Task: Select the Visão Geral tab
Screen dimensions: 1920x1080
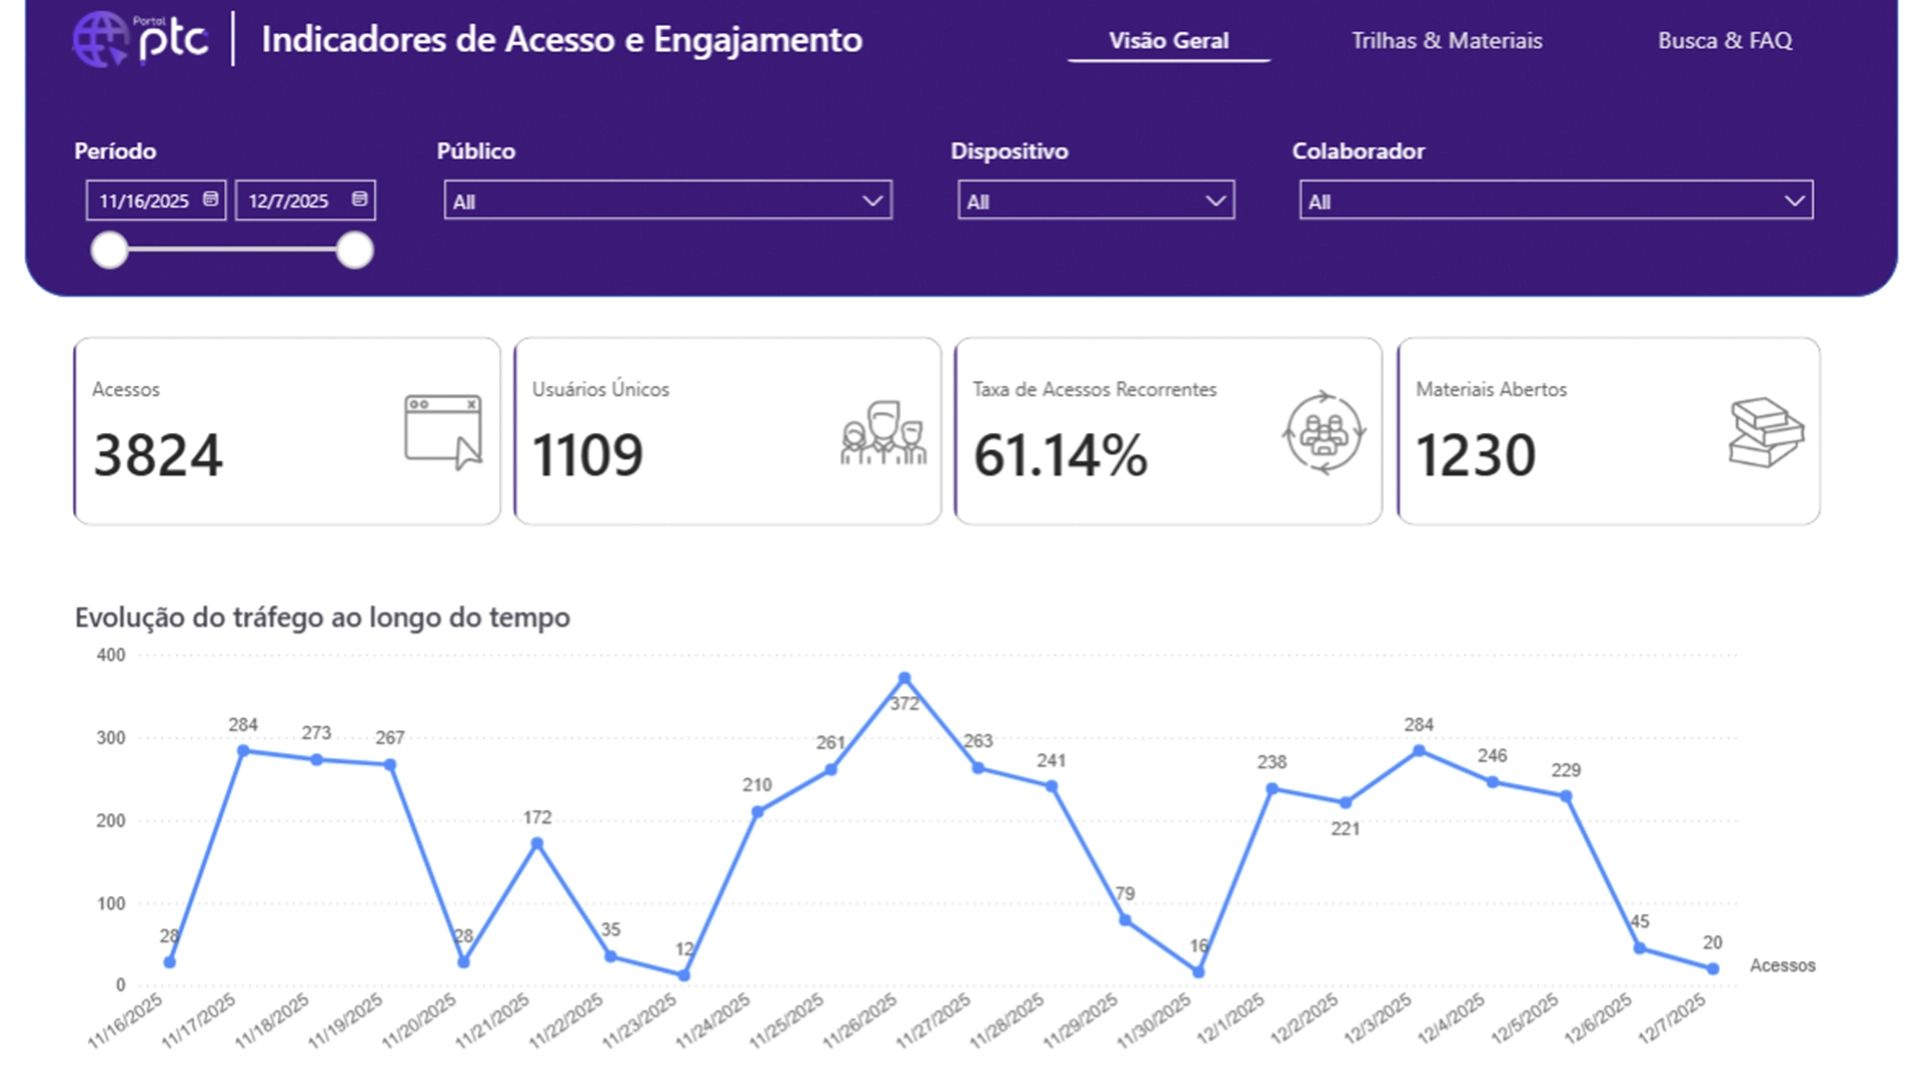Action: [x=1169, y=41]
